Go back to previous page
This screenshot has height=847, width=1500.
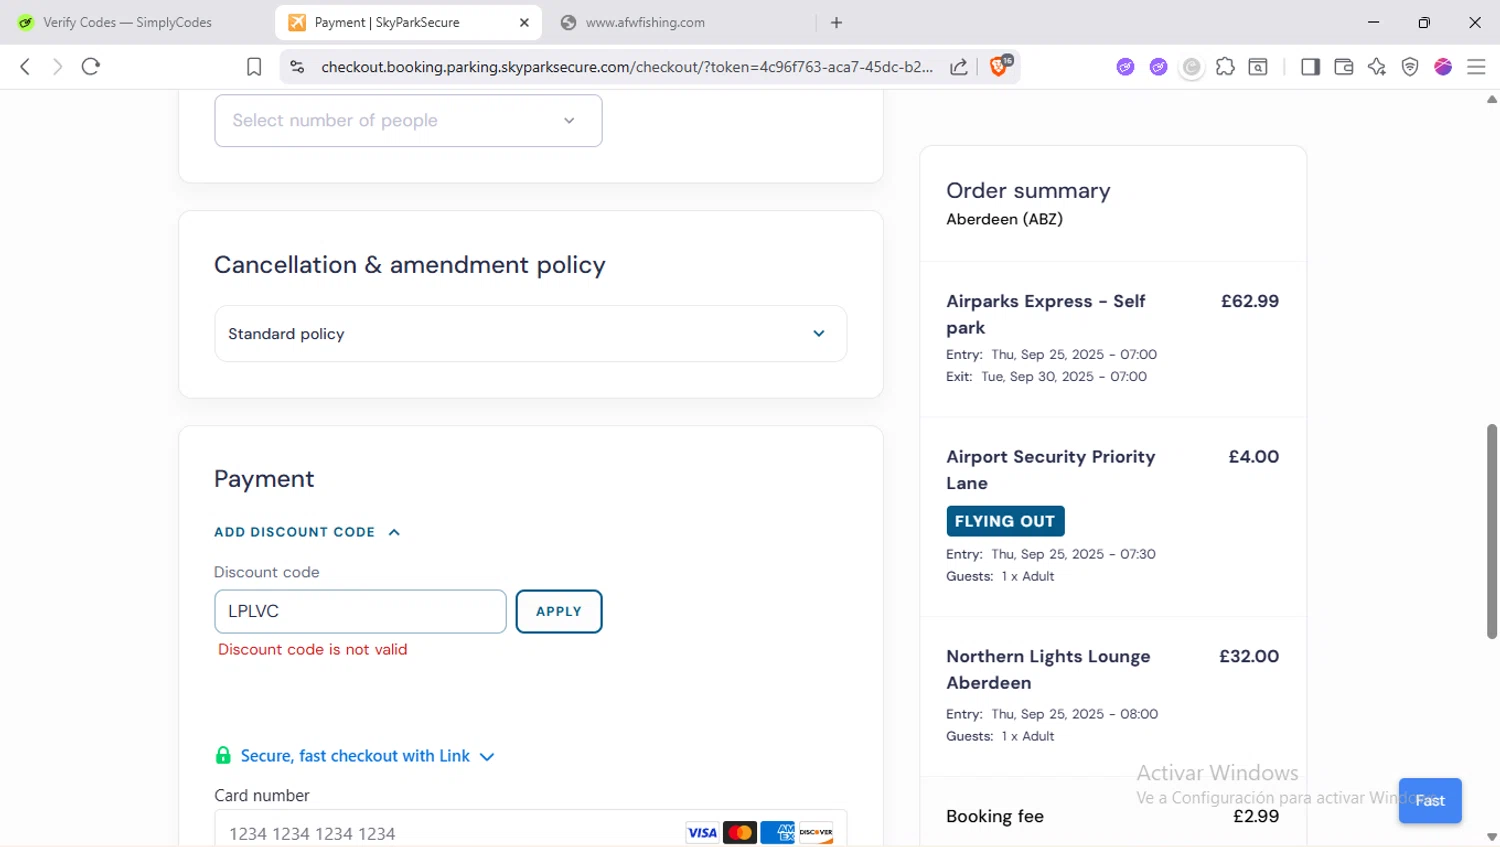pos(25,67)
